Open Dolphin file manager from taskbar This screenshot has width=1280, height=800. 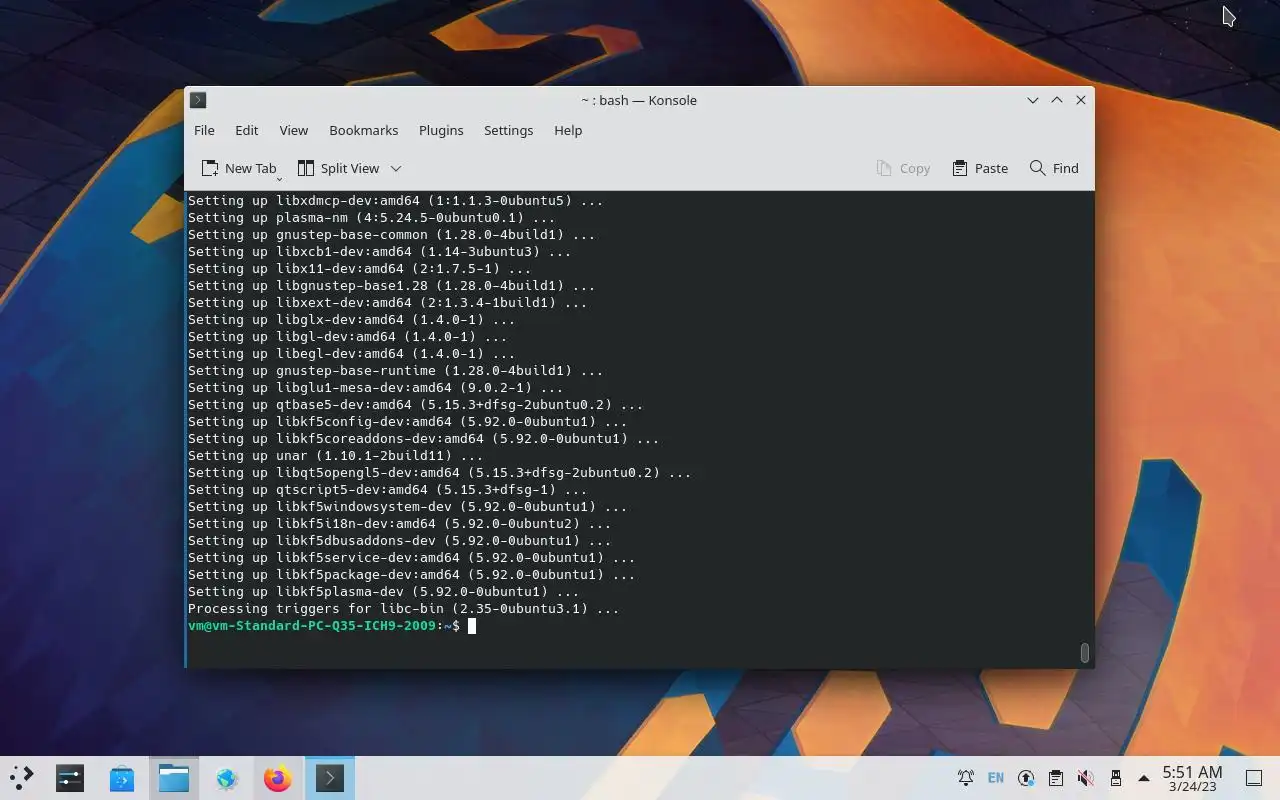174,778
